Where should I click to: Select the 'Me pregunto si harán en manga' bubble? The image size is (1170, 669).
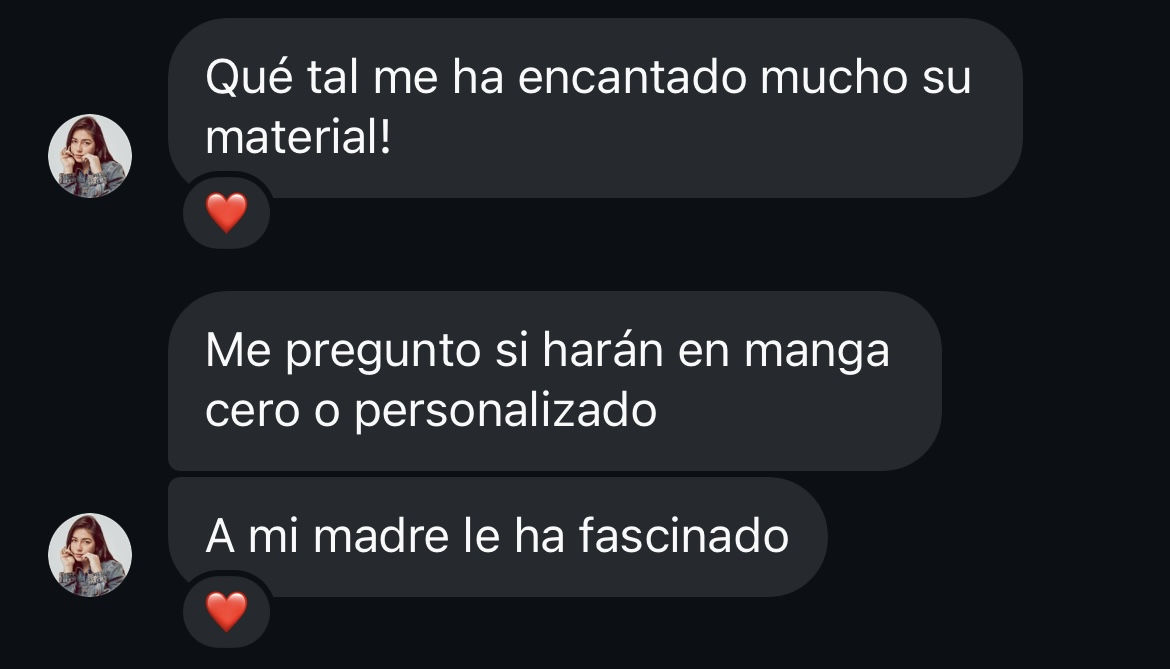point(554,380)
